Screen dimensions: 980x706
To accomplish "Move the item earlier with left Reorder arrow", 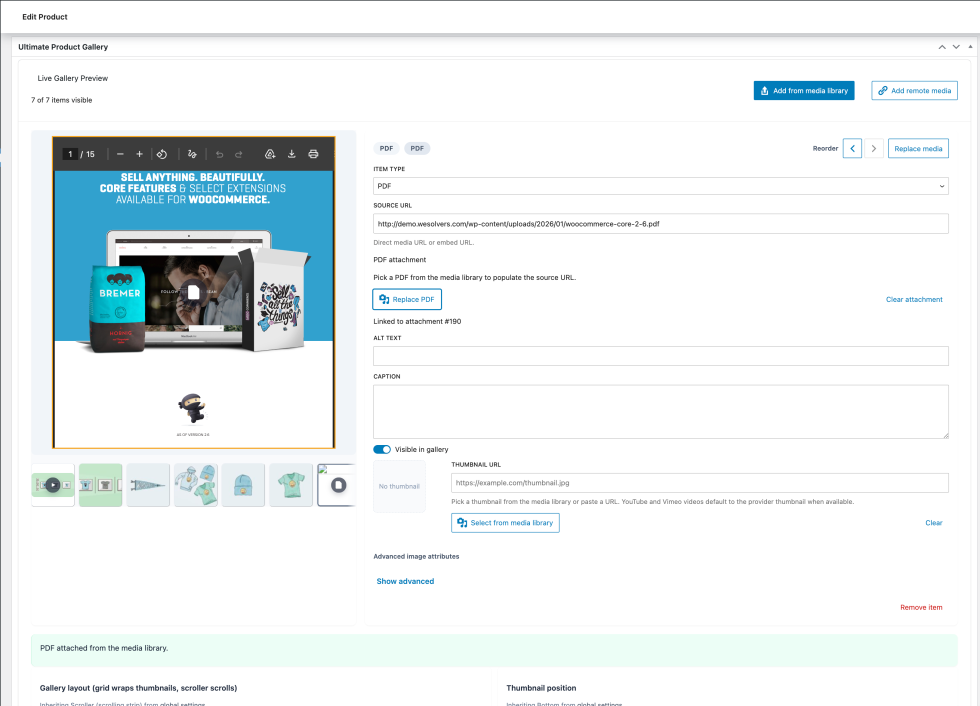I will click(x=852, y=149).
